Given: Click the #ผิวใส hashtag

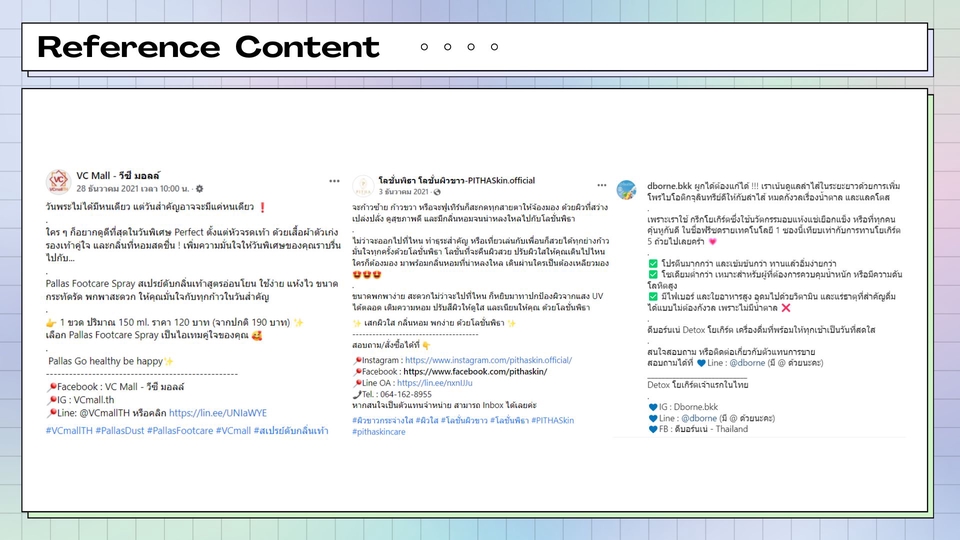Looking at the screenshot, I should point(427,421).
